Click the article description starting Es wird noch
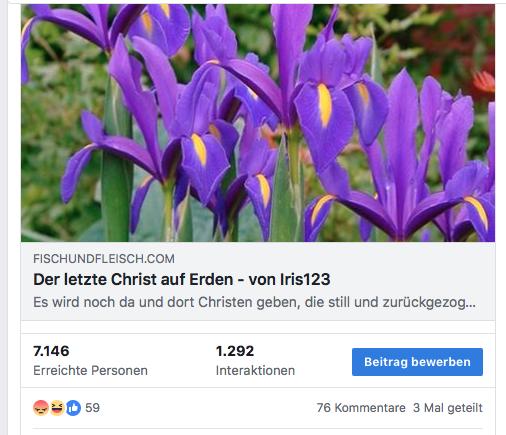This screenshot has height=435, width=506. click(254, 302)
